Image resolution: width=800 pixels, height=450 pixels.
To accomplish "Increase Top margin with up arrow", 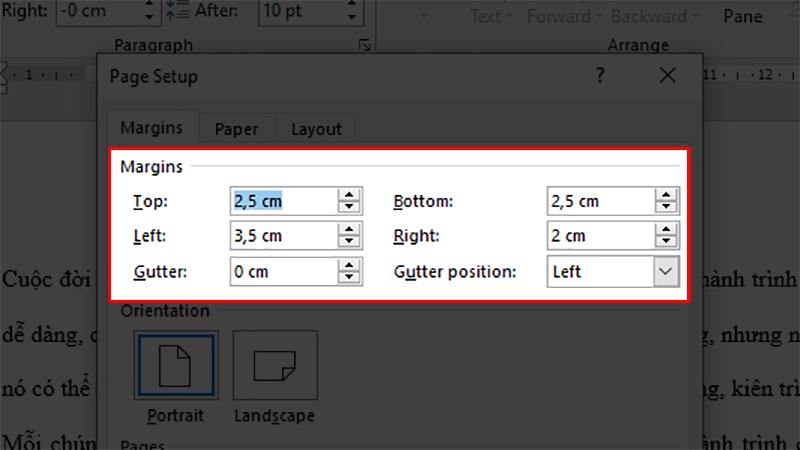I will tap(349, 196).
